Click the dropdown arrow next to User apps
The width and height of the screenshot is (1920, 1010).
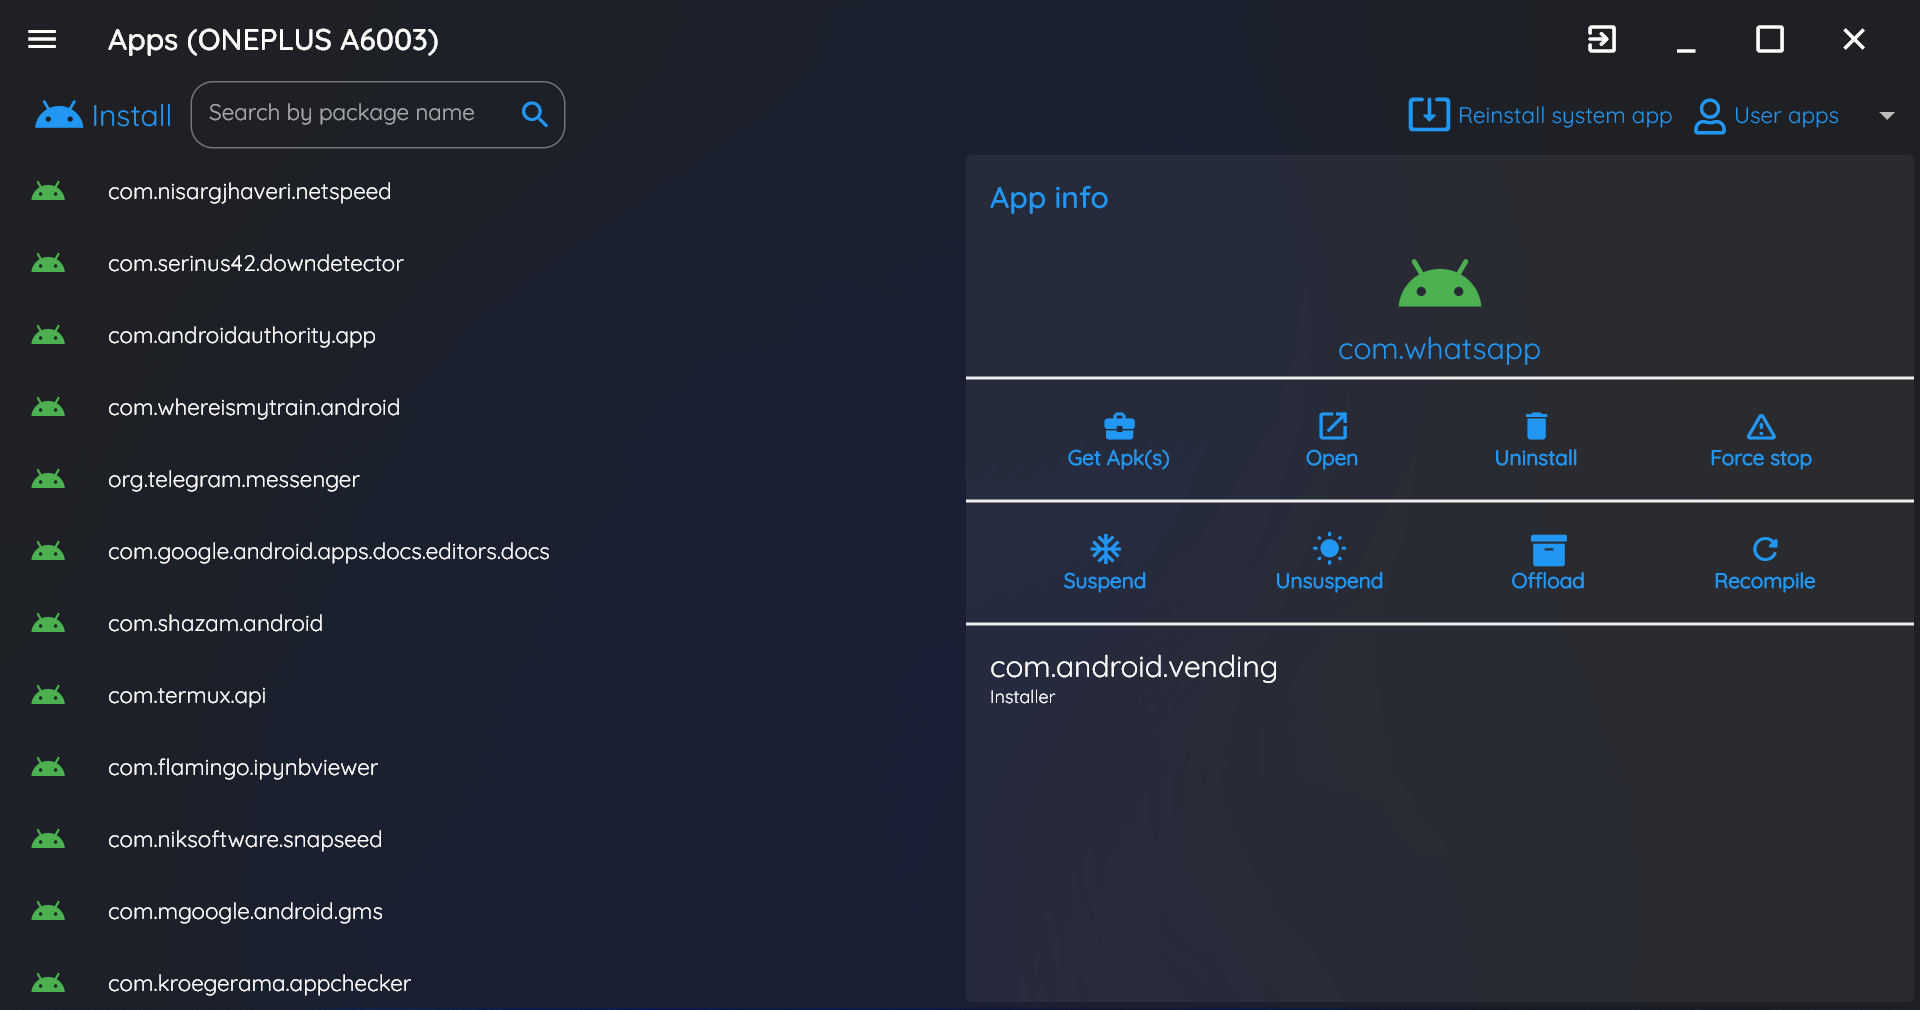(1887, 116)
